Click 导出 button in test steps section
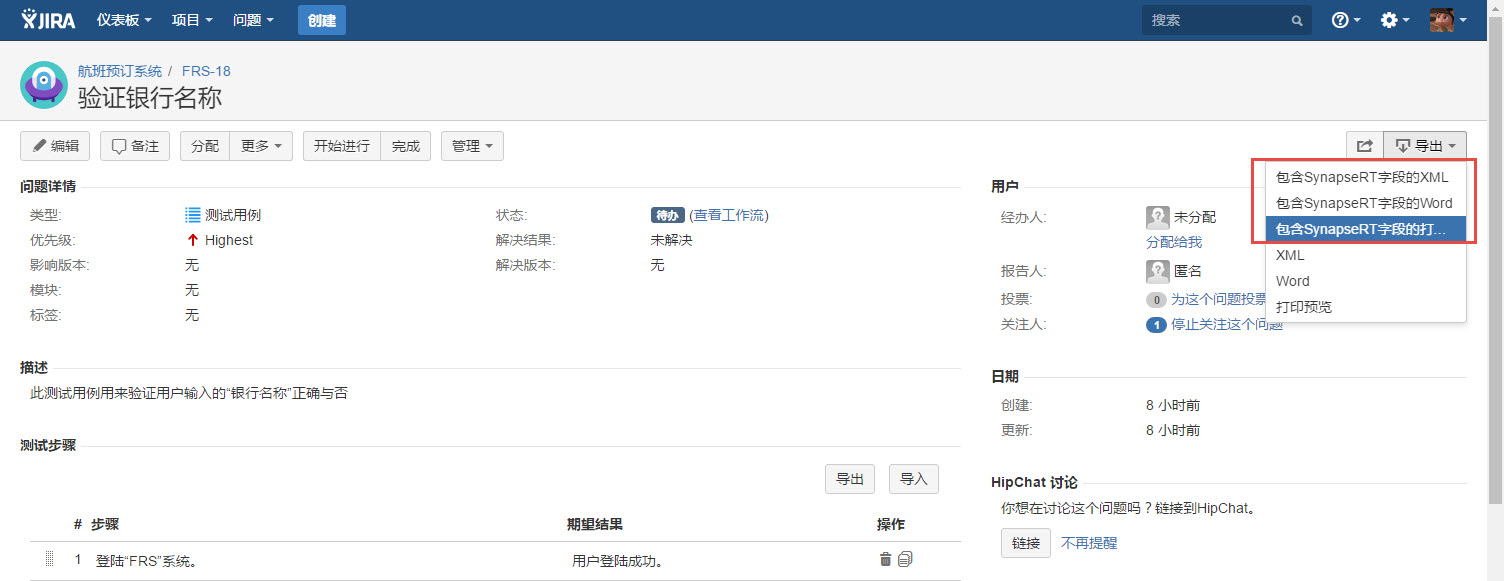Screen dimensions: 1504x581 [850, 479]
